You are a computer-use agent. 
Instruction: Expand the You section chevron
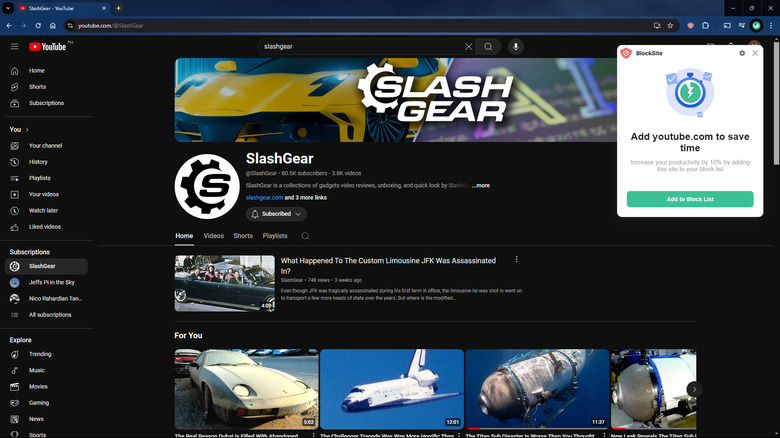[27, 129]
